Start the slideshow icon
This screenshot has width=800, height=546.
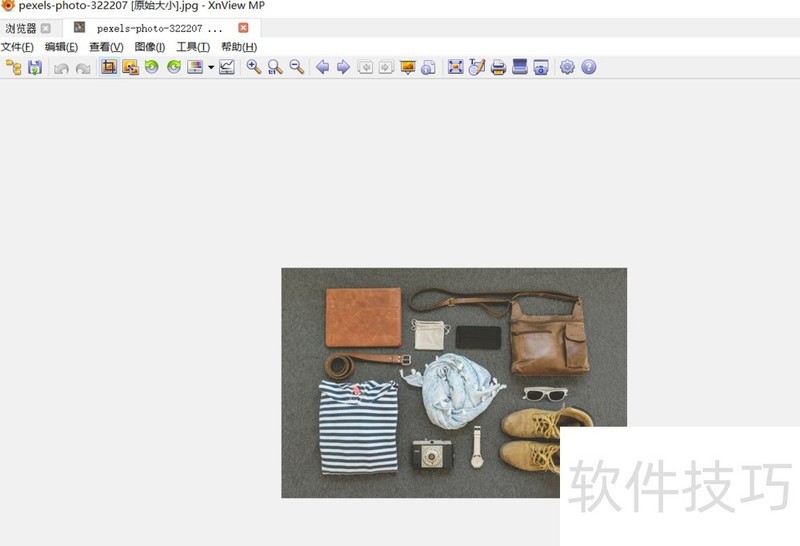(x=408, y=67)
